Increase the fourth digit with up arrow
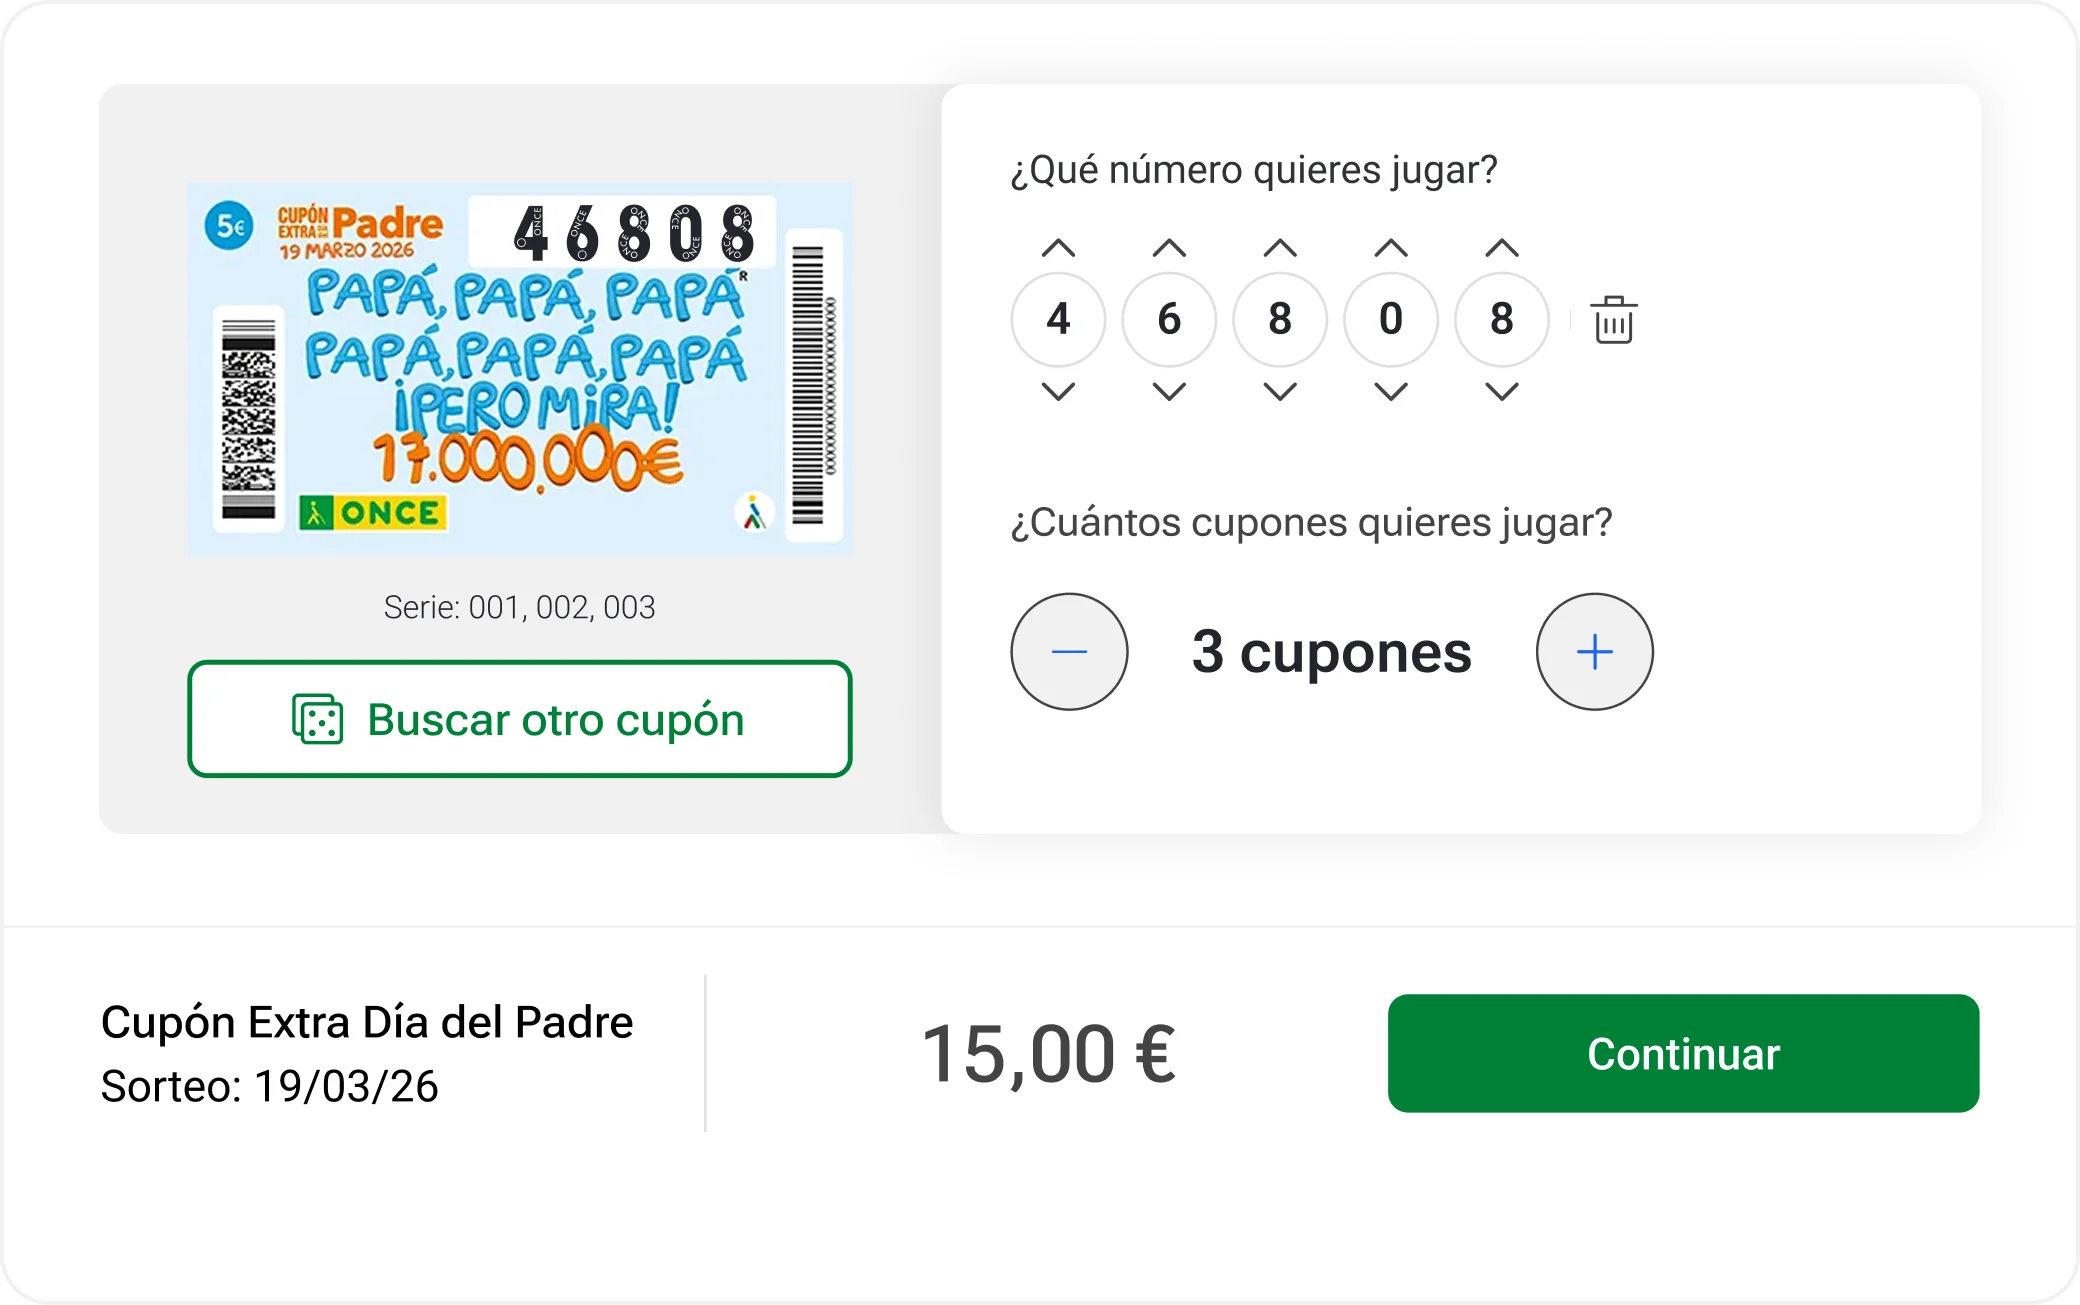 click(x=1391, y=248)
